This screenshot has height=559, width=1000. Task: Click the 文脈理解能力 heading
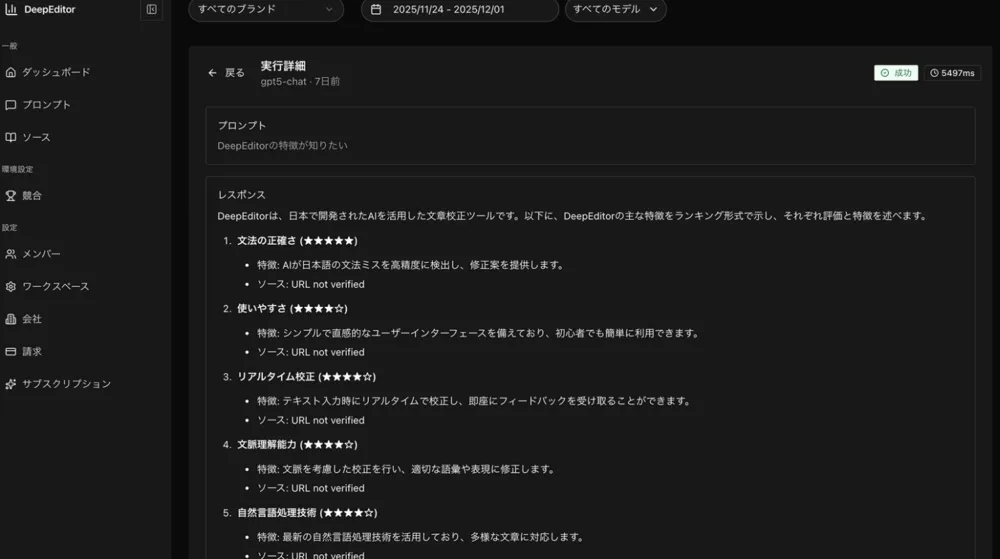(x=297, y=444)
